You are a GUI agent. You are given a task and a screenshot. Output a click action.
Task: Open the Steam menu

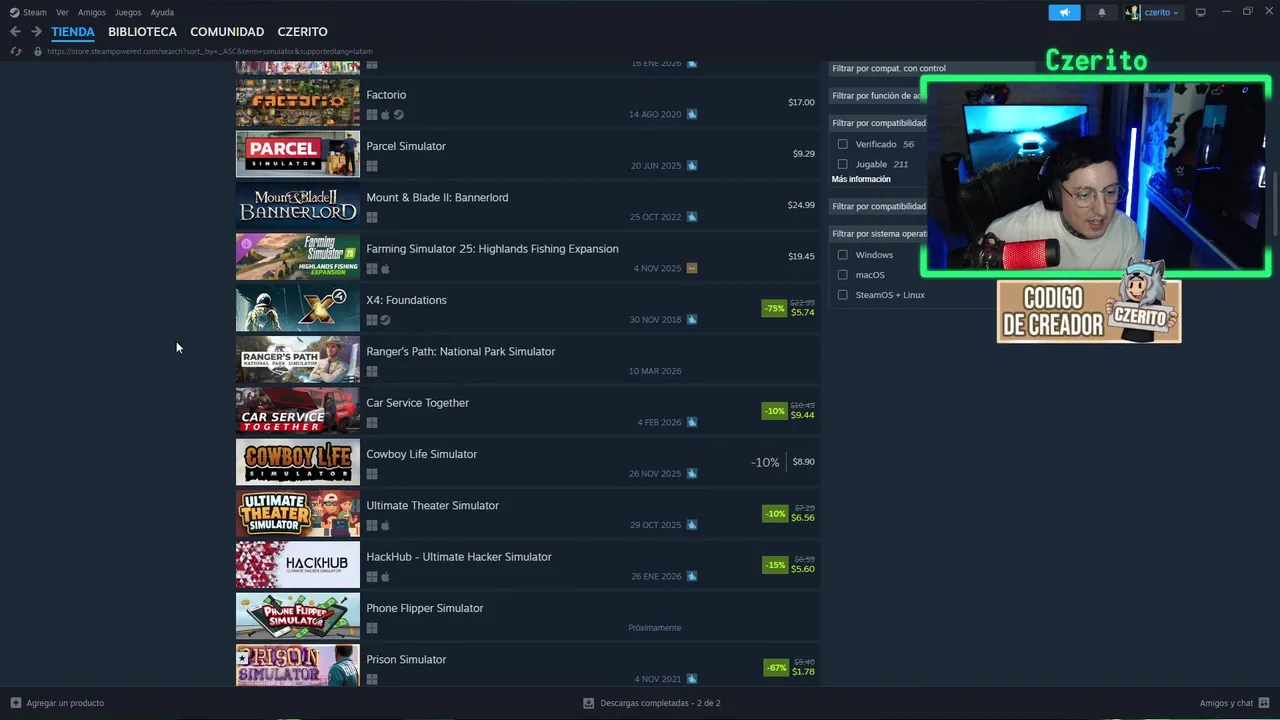pyautogui.click(x=35, y=12)
